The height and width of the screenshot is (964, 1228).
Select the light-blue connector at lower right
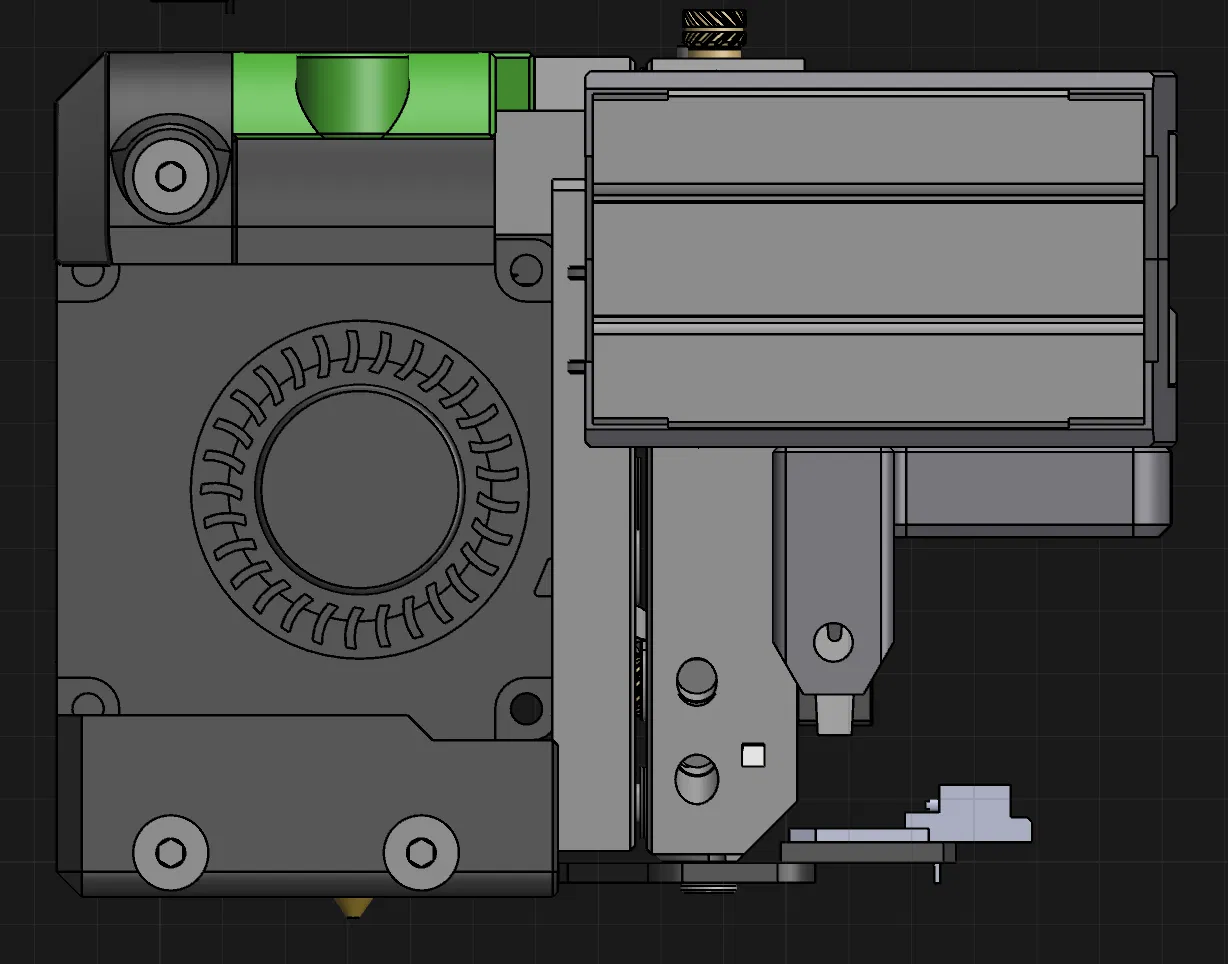(968, 813)
